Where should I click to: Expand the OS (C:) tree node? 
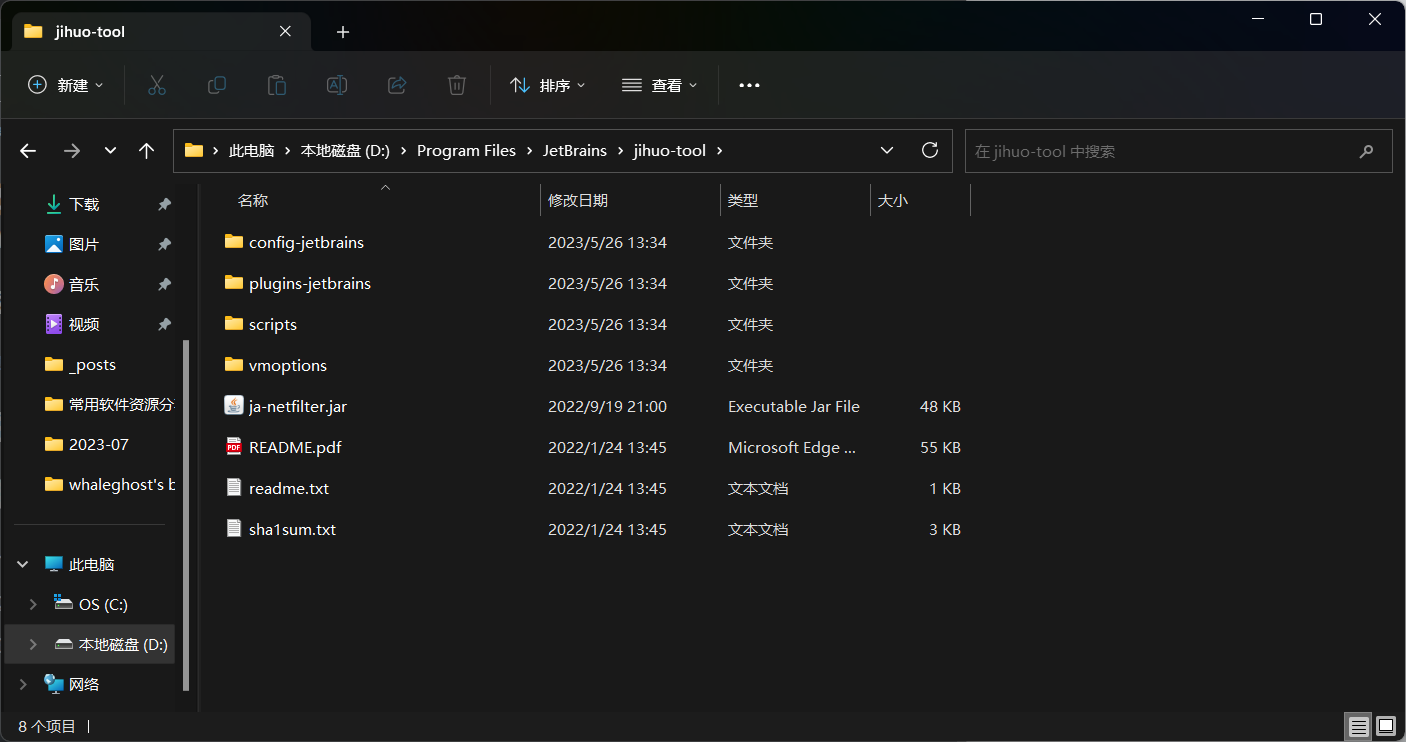pos(33,604)
